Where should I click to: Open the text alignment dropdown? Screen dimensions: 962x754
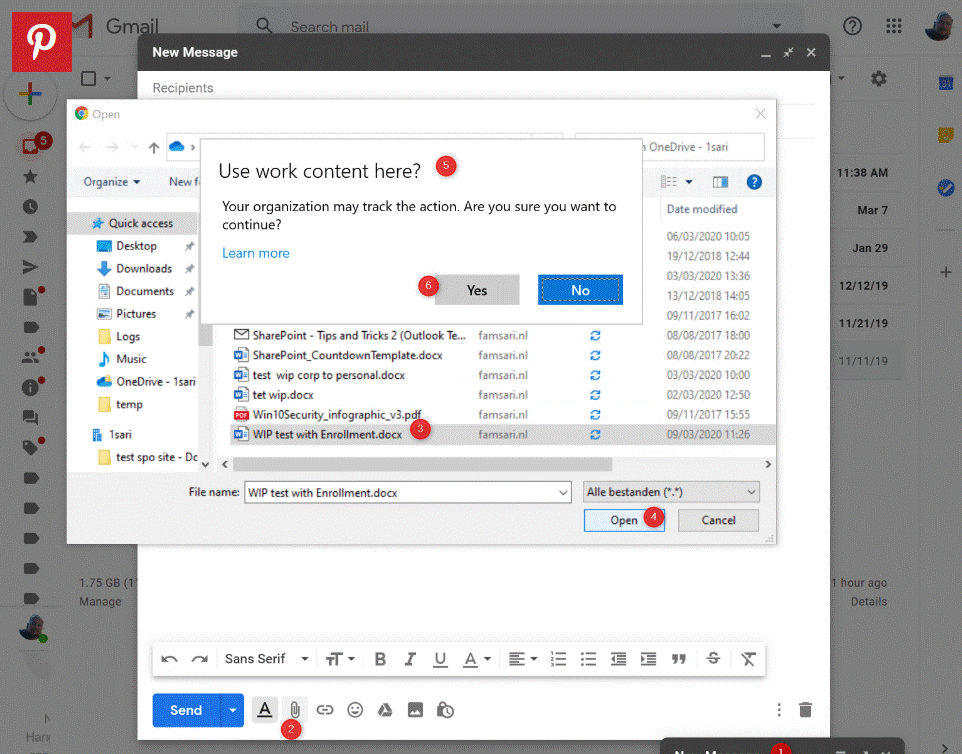[x=523, y=659]
